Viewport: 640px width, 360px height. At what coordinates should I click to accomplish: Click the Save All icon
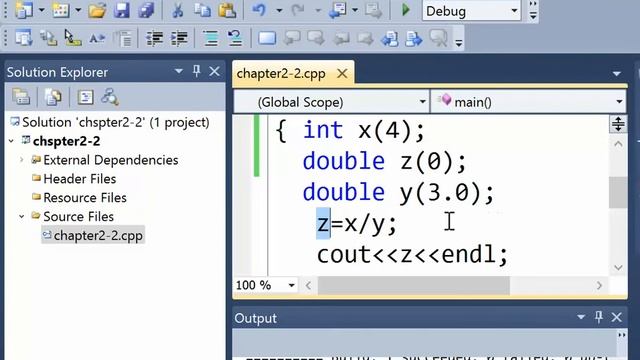point(146,10)
